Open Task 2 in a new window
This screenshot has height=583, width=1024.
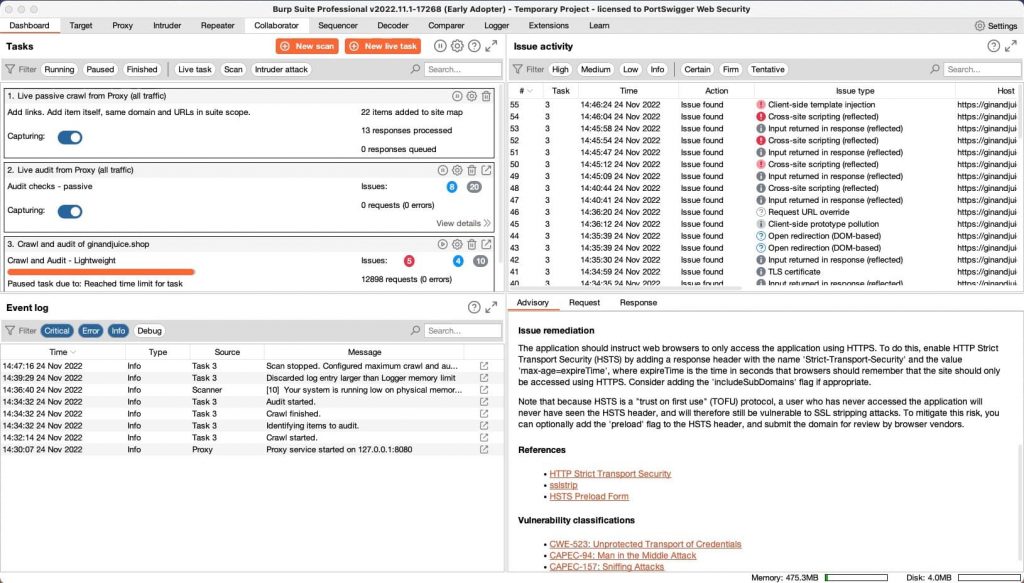click(486, 169)
